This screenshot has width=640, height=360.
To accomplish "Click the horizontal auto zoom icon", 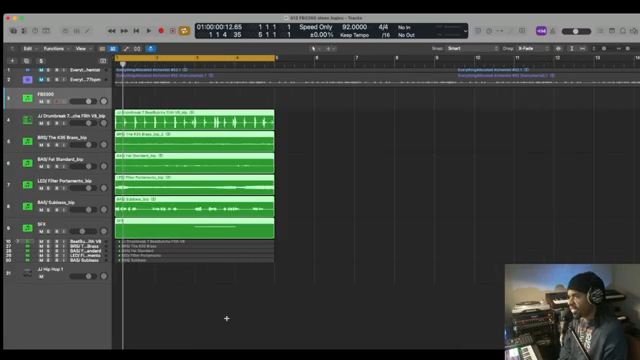I will click(582, 49).
